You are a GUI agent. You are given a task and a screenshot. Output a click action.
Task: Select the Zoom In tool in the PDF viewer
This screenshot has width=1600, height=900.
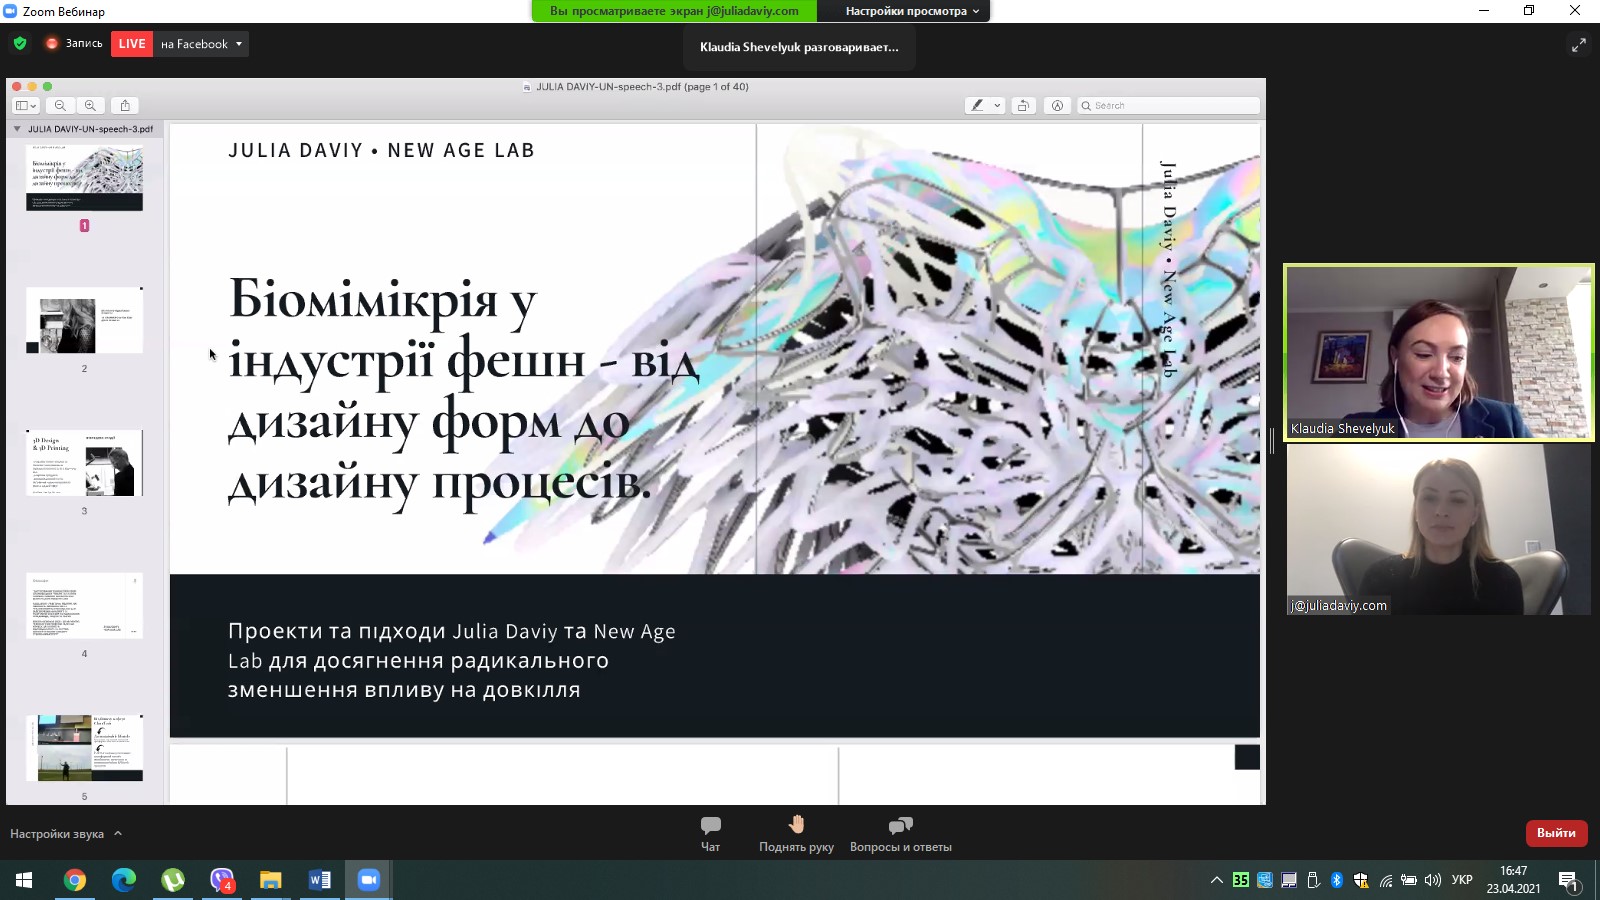(92, 104)
